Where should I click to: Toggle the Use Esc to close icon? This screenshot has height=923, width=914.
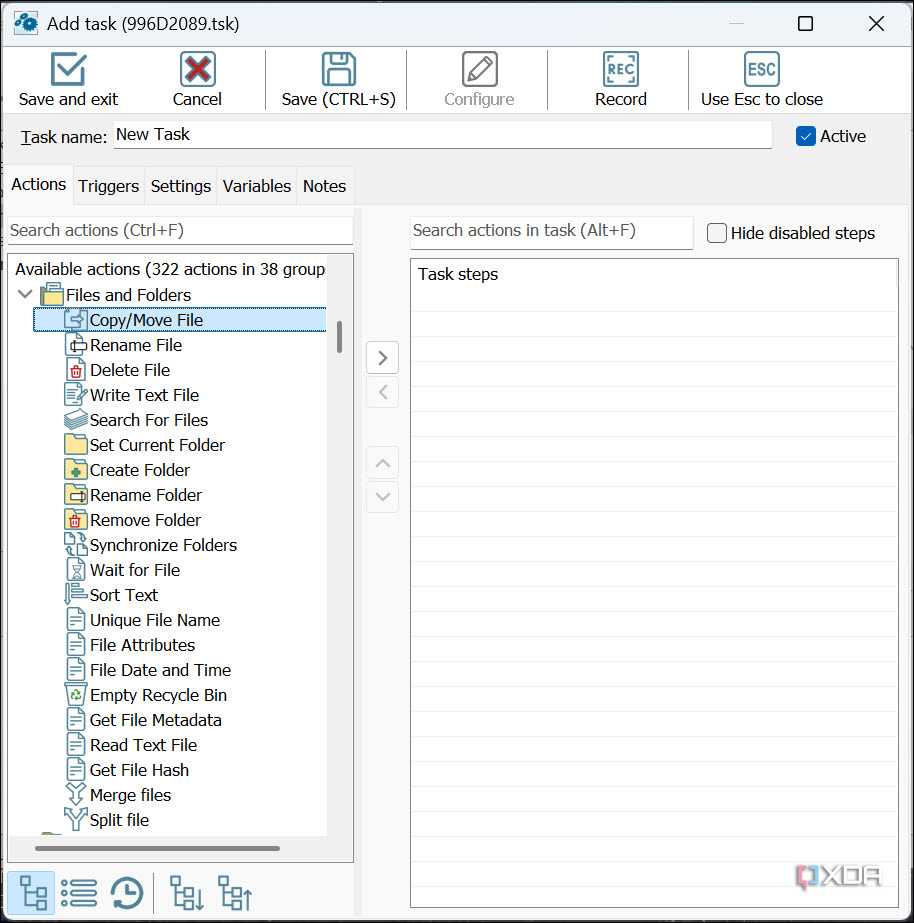pyautogui.click(x=762, y=69)
